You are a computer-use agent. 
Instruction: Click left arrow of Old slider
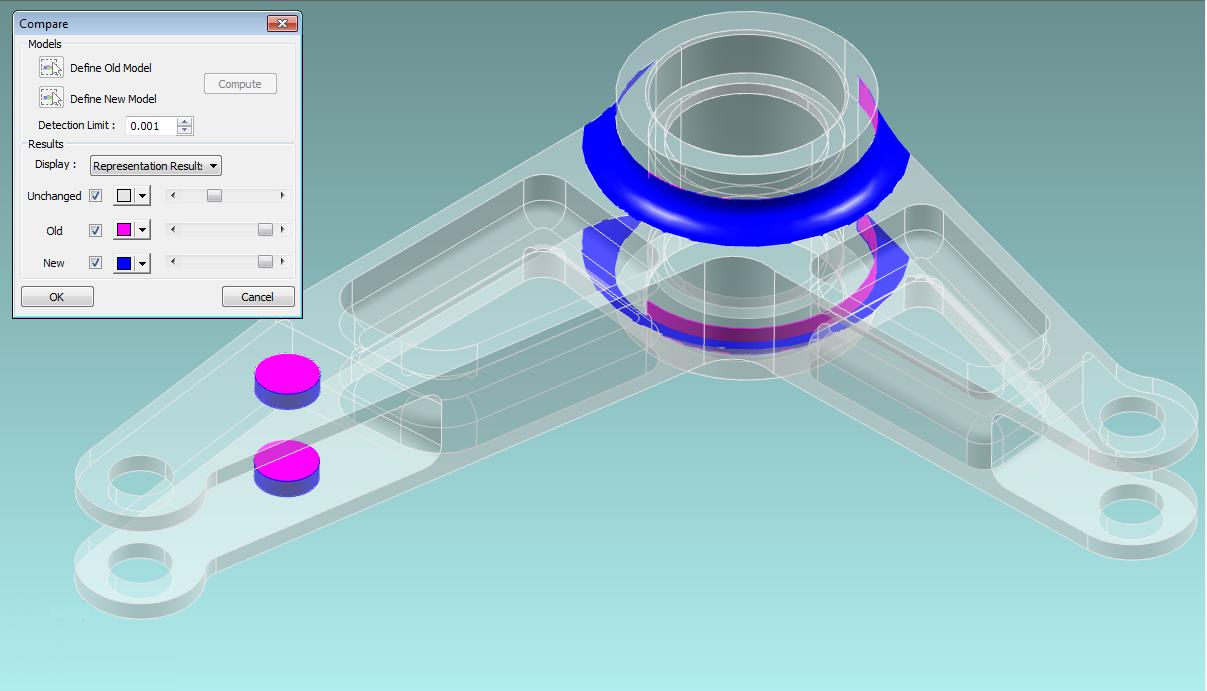tap(172, 229)
